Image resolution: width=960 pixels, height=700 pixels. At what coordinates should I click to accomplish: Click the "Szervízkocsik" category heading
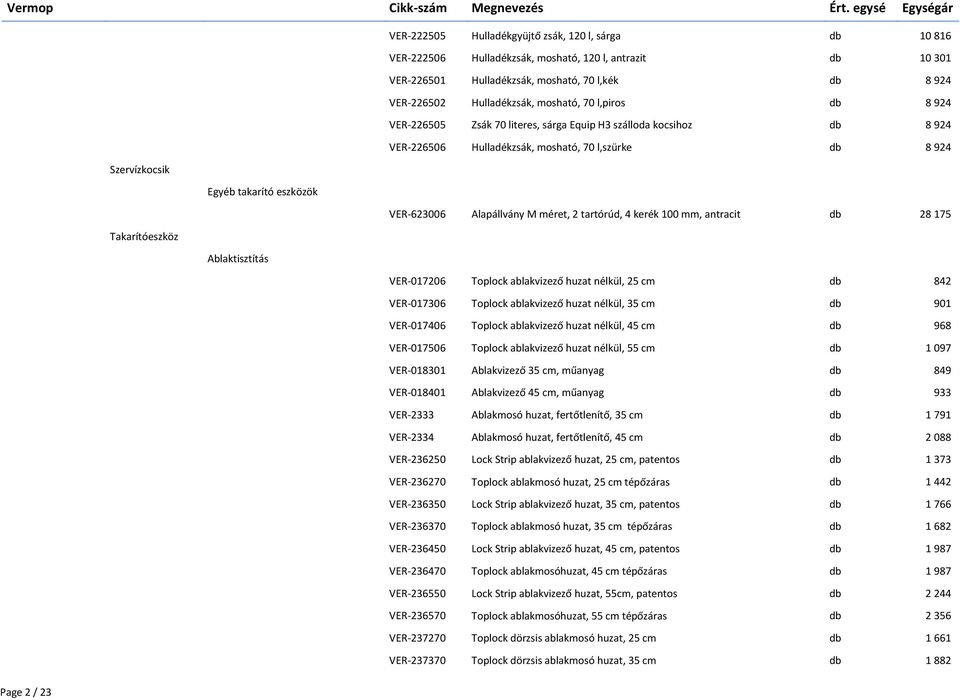[x=140, y=170]
